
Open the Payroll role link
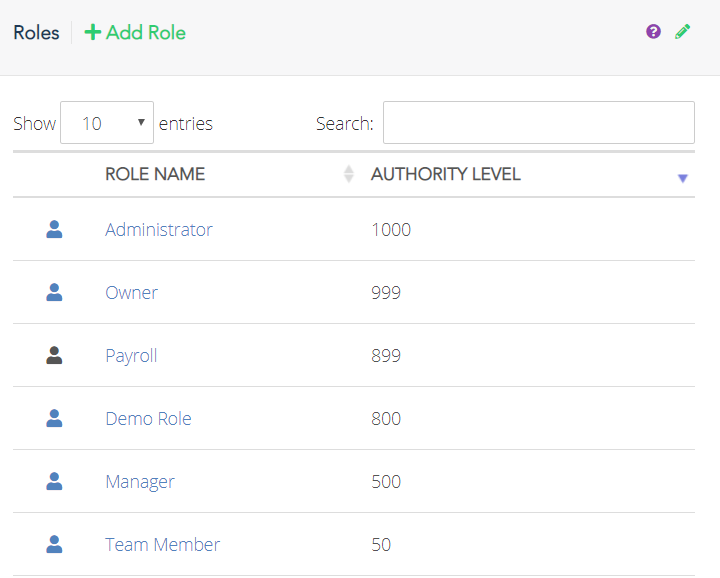131,356
